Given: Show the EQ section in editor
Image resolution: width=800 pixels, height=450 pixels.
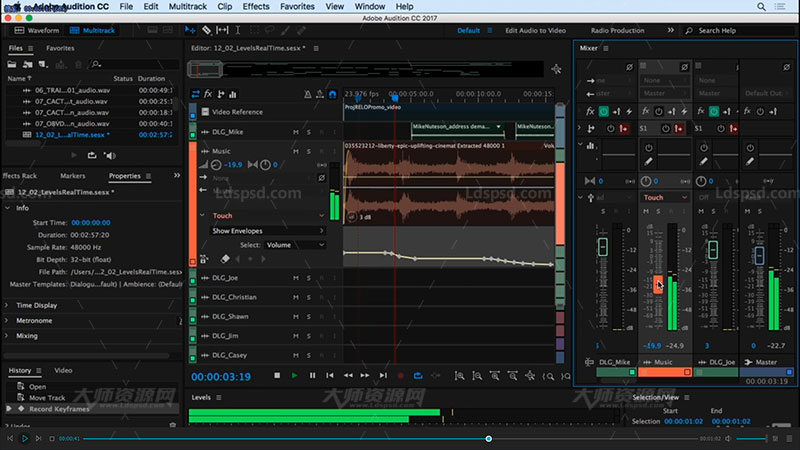Looking at the screenshot, I should tap(233, 94).
